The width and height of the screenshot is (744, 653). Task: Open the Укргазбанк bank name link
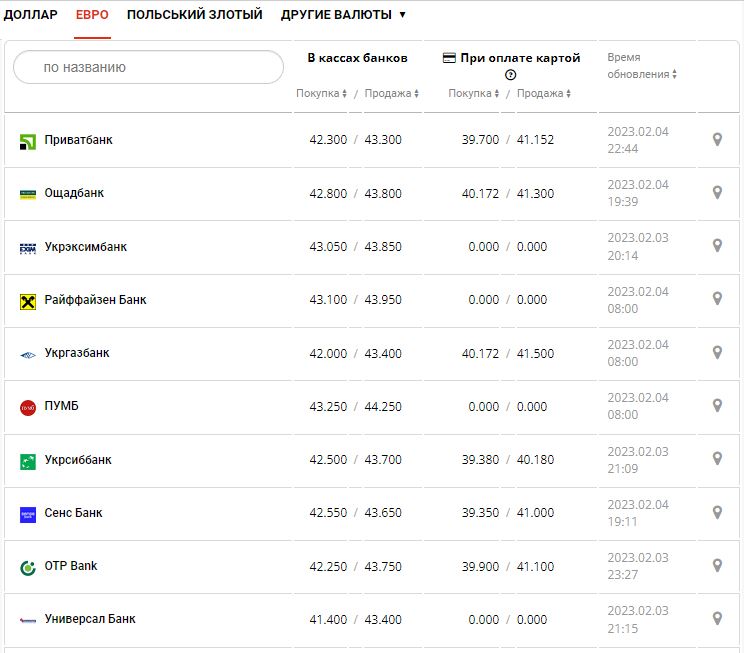tap(77, 353)
